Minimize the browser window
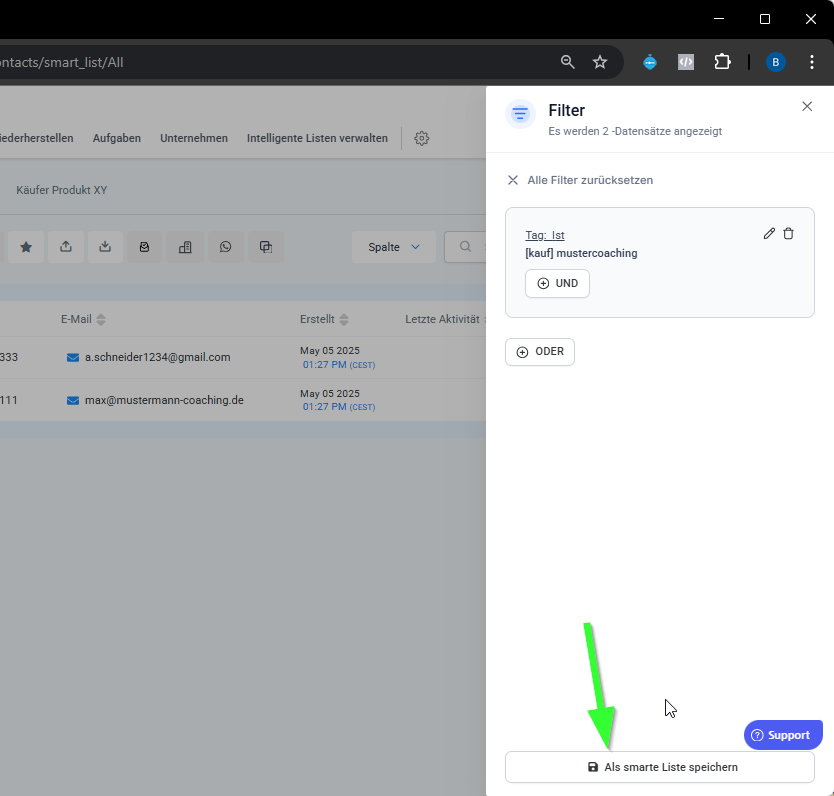Image resolution: width=834 pixels, height=796 pixels. [x=719, y=19]
